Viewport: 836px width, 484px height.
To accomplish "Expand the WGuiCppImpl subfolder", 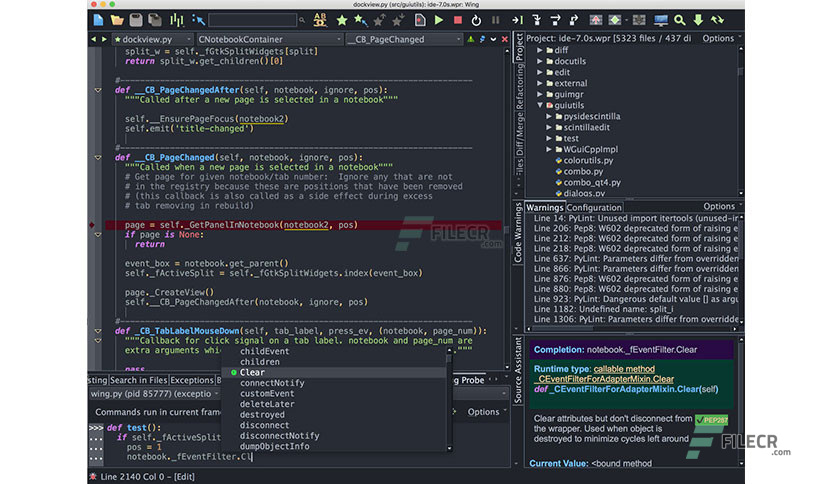I will 548,149.
